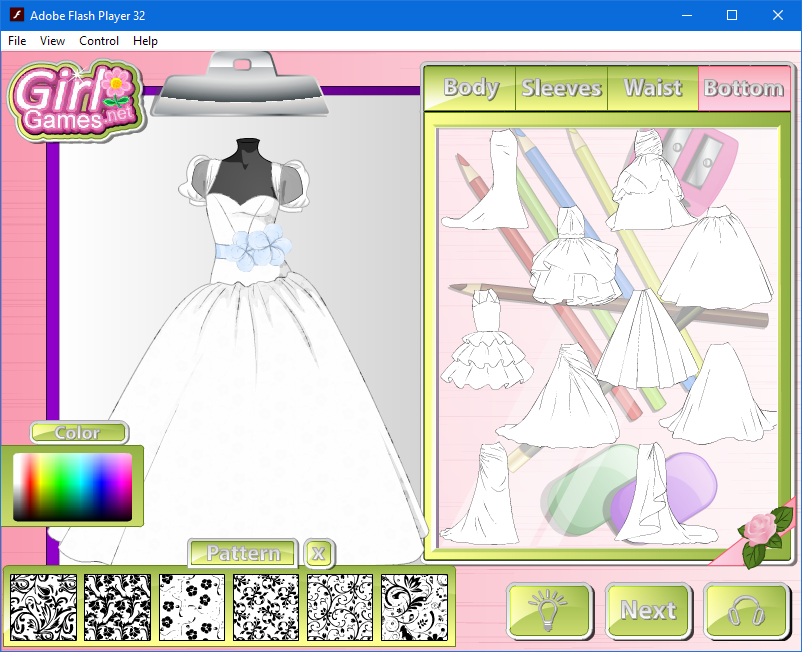The height and width of the screenshot is (652, 802).
Task: Switch to the Sleeves tab
Action: (561, 88)
